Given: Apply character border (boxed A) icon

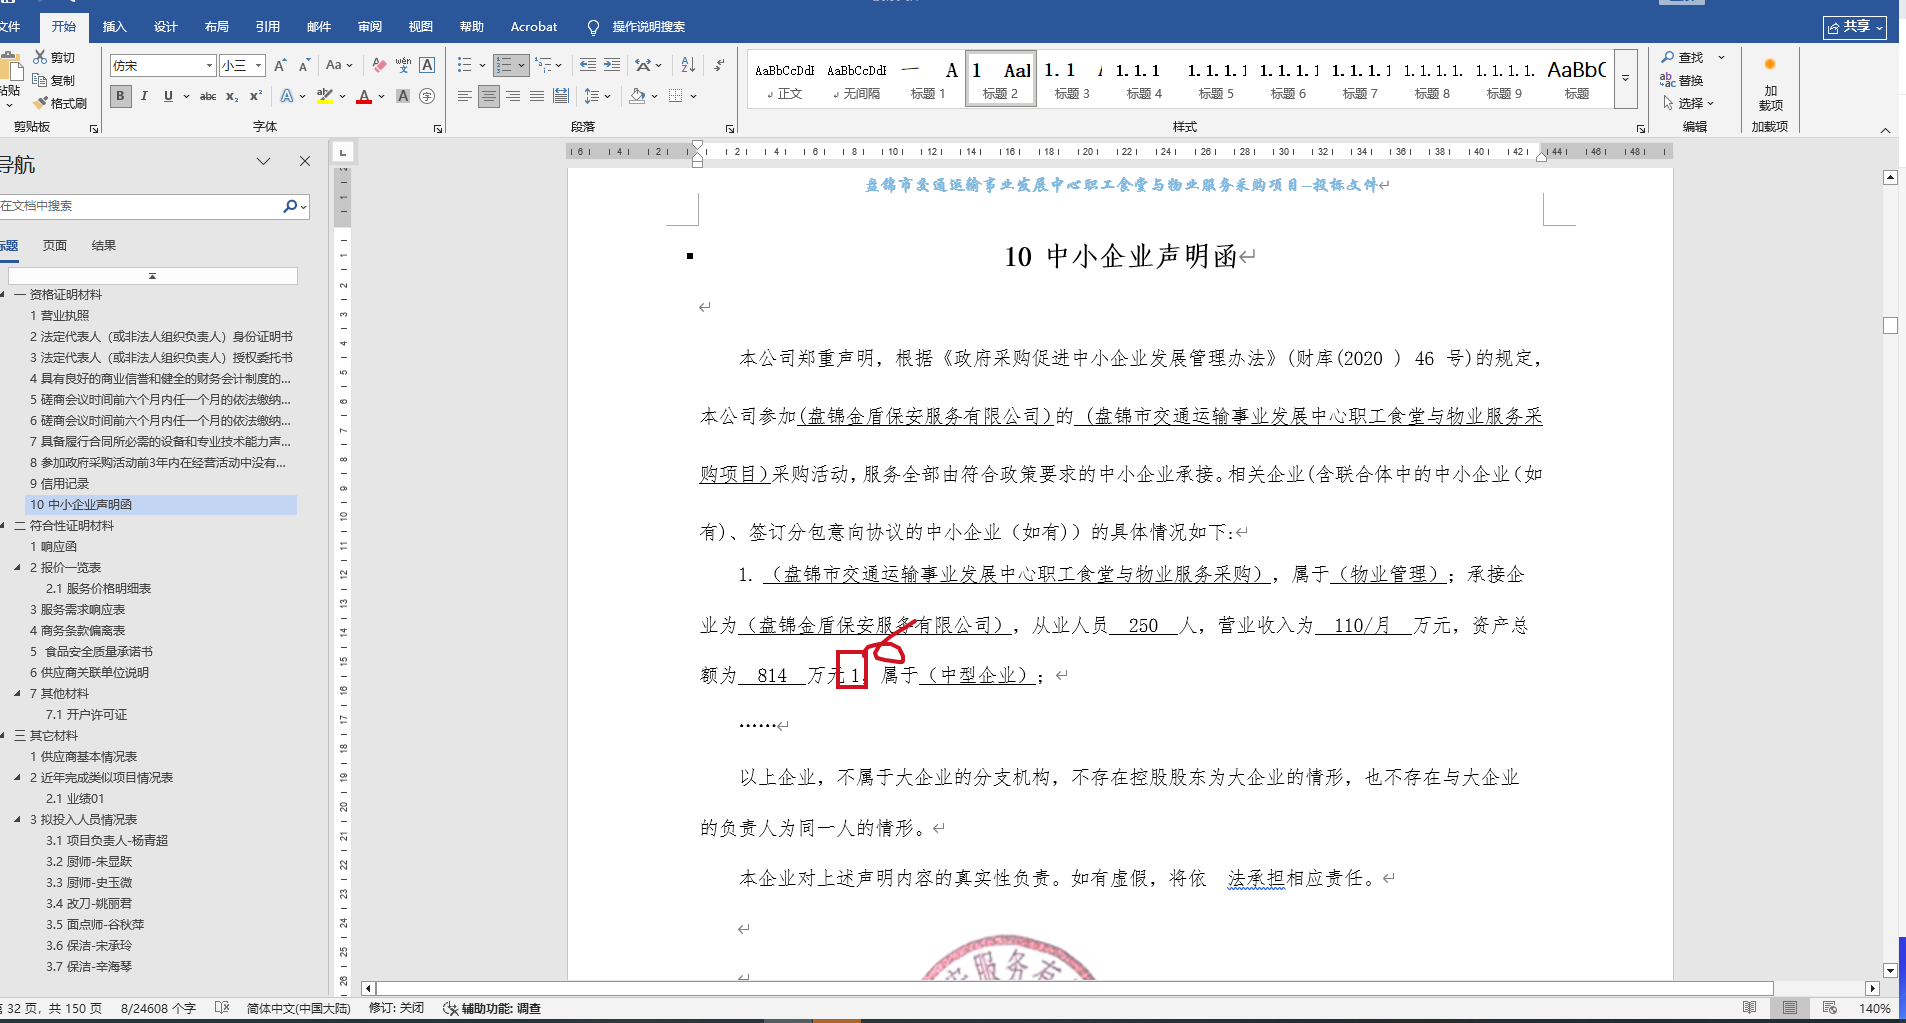Looking at the screenshot, I should [x=427, y=66].
